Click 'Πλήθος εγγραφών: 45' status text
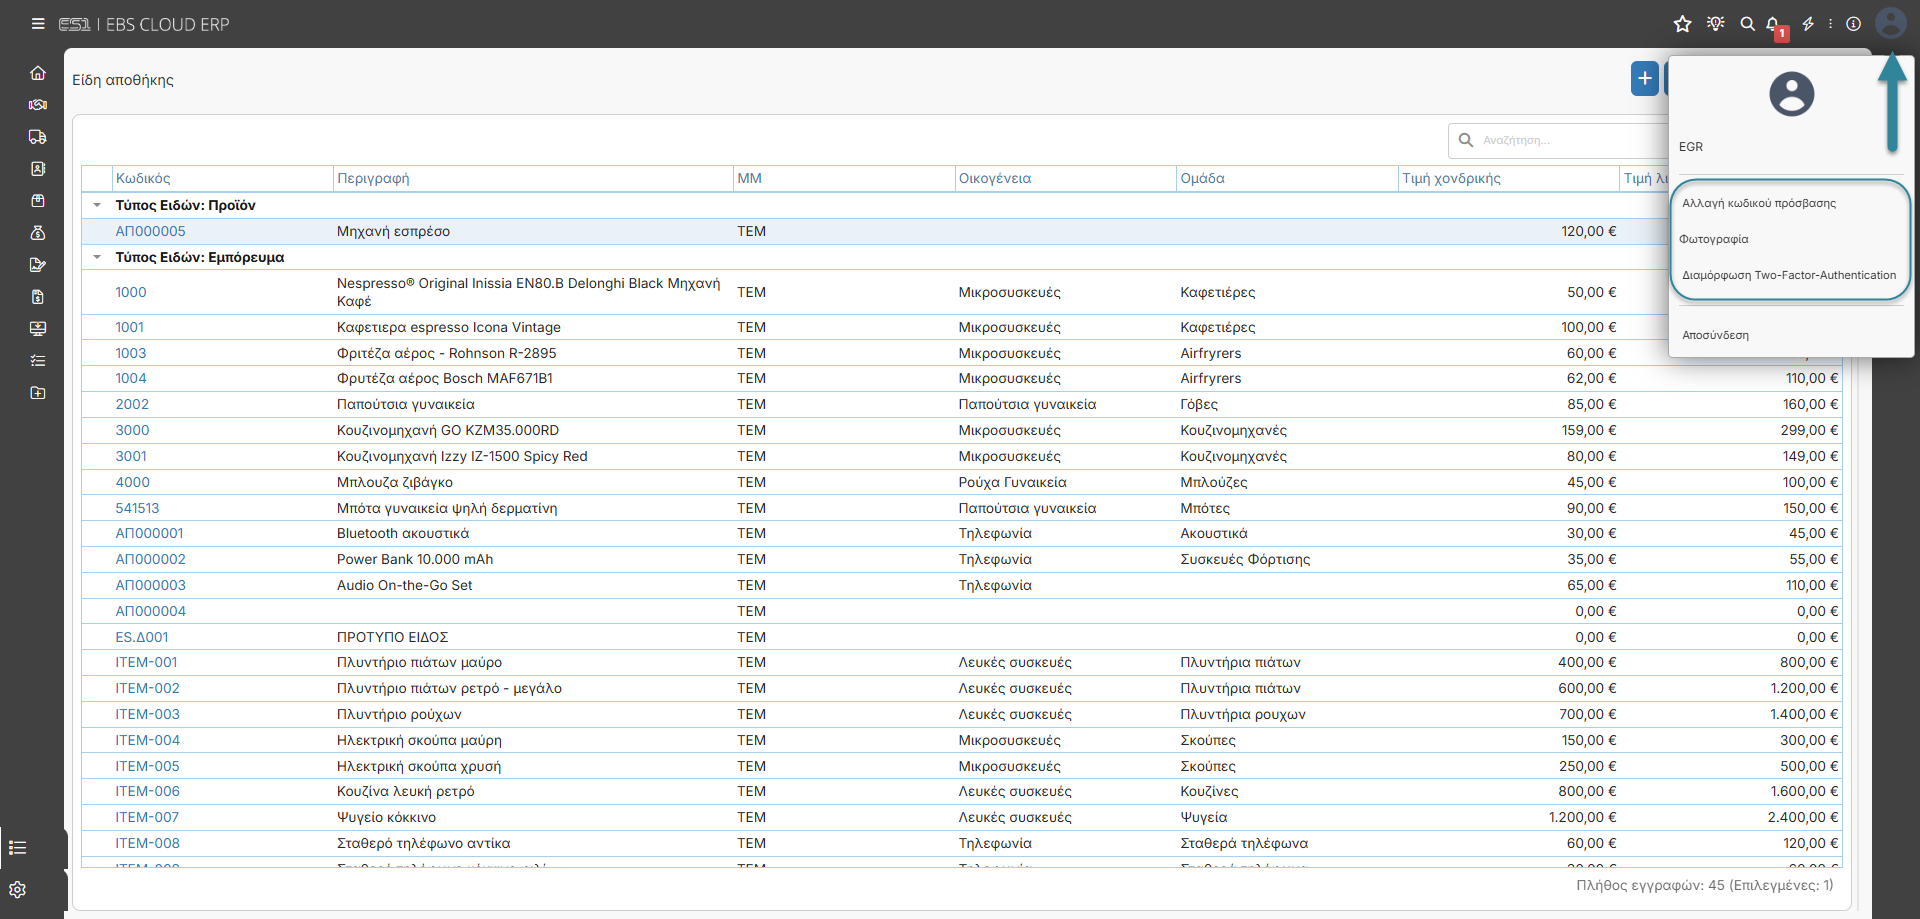This screenshot has width=1920, height=919. [x=1650, y=885]
